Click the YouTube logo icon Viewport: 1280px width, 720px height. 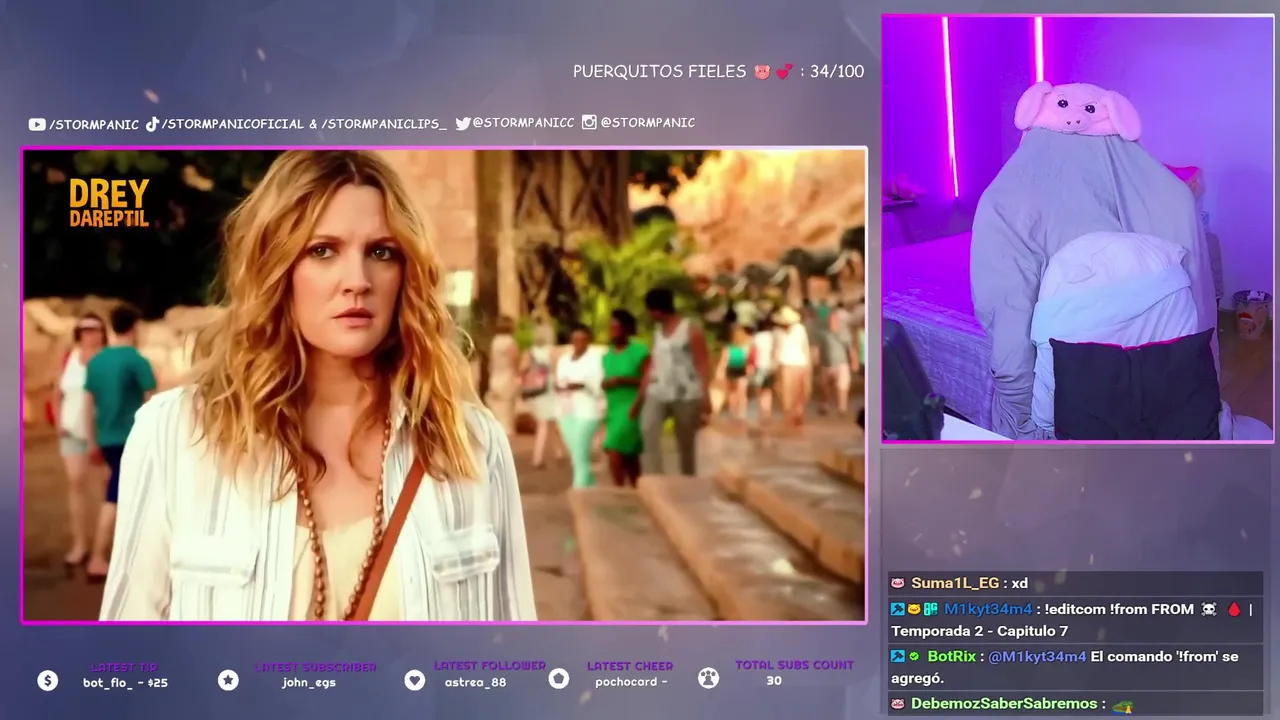(37, 124)
